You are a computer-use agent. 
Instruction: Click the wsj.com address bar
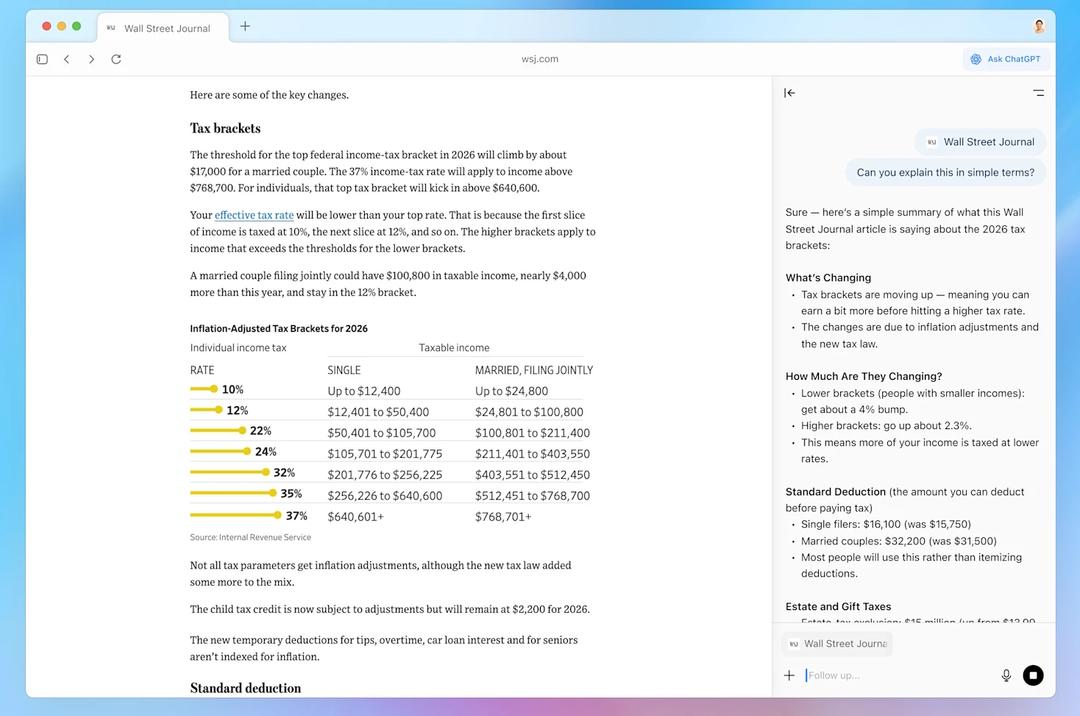tap(540, 59)
